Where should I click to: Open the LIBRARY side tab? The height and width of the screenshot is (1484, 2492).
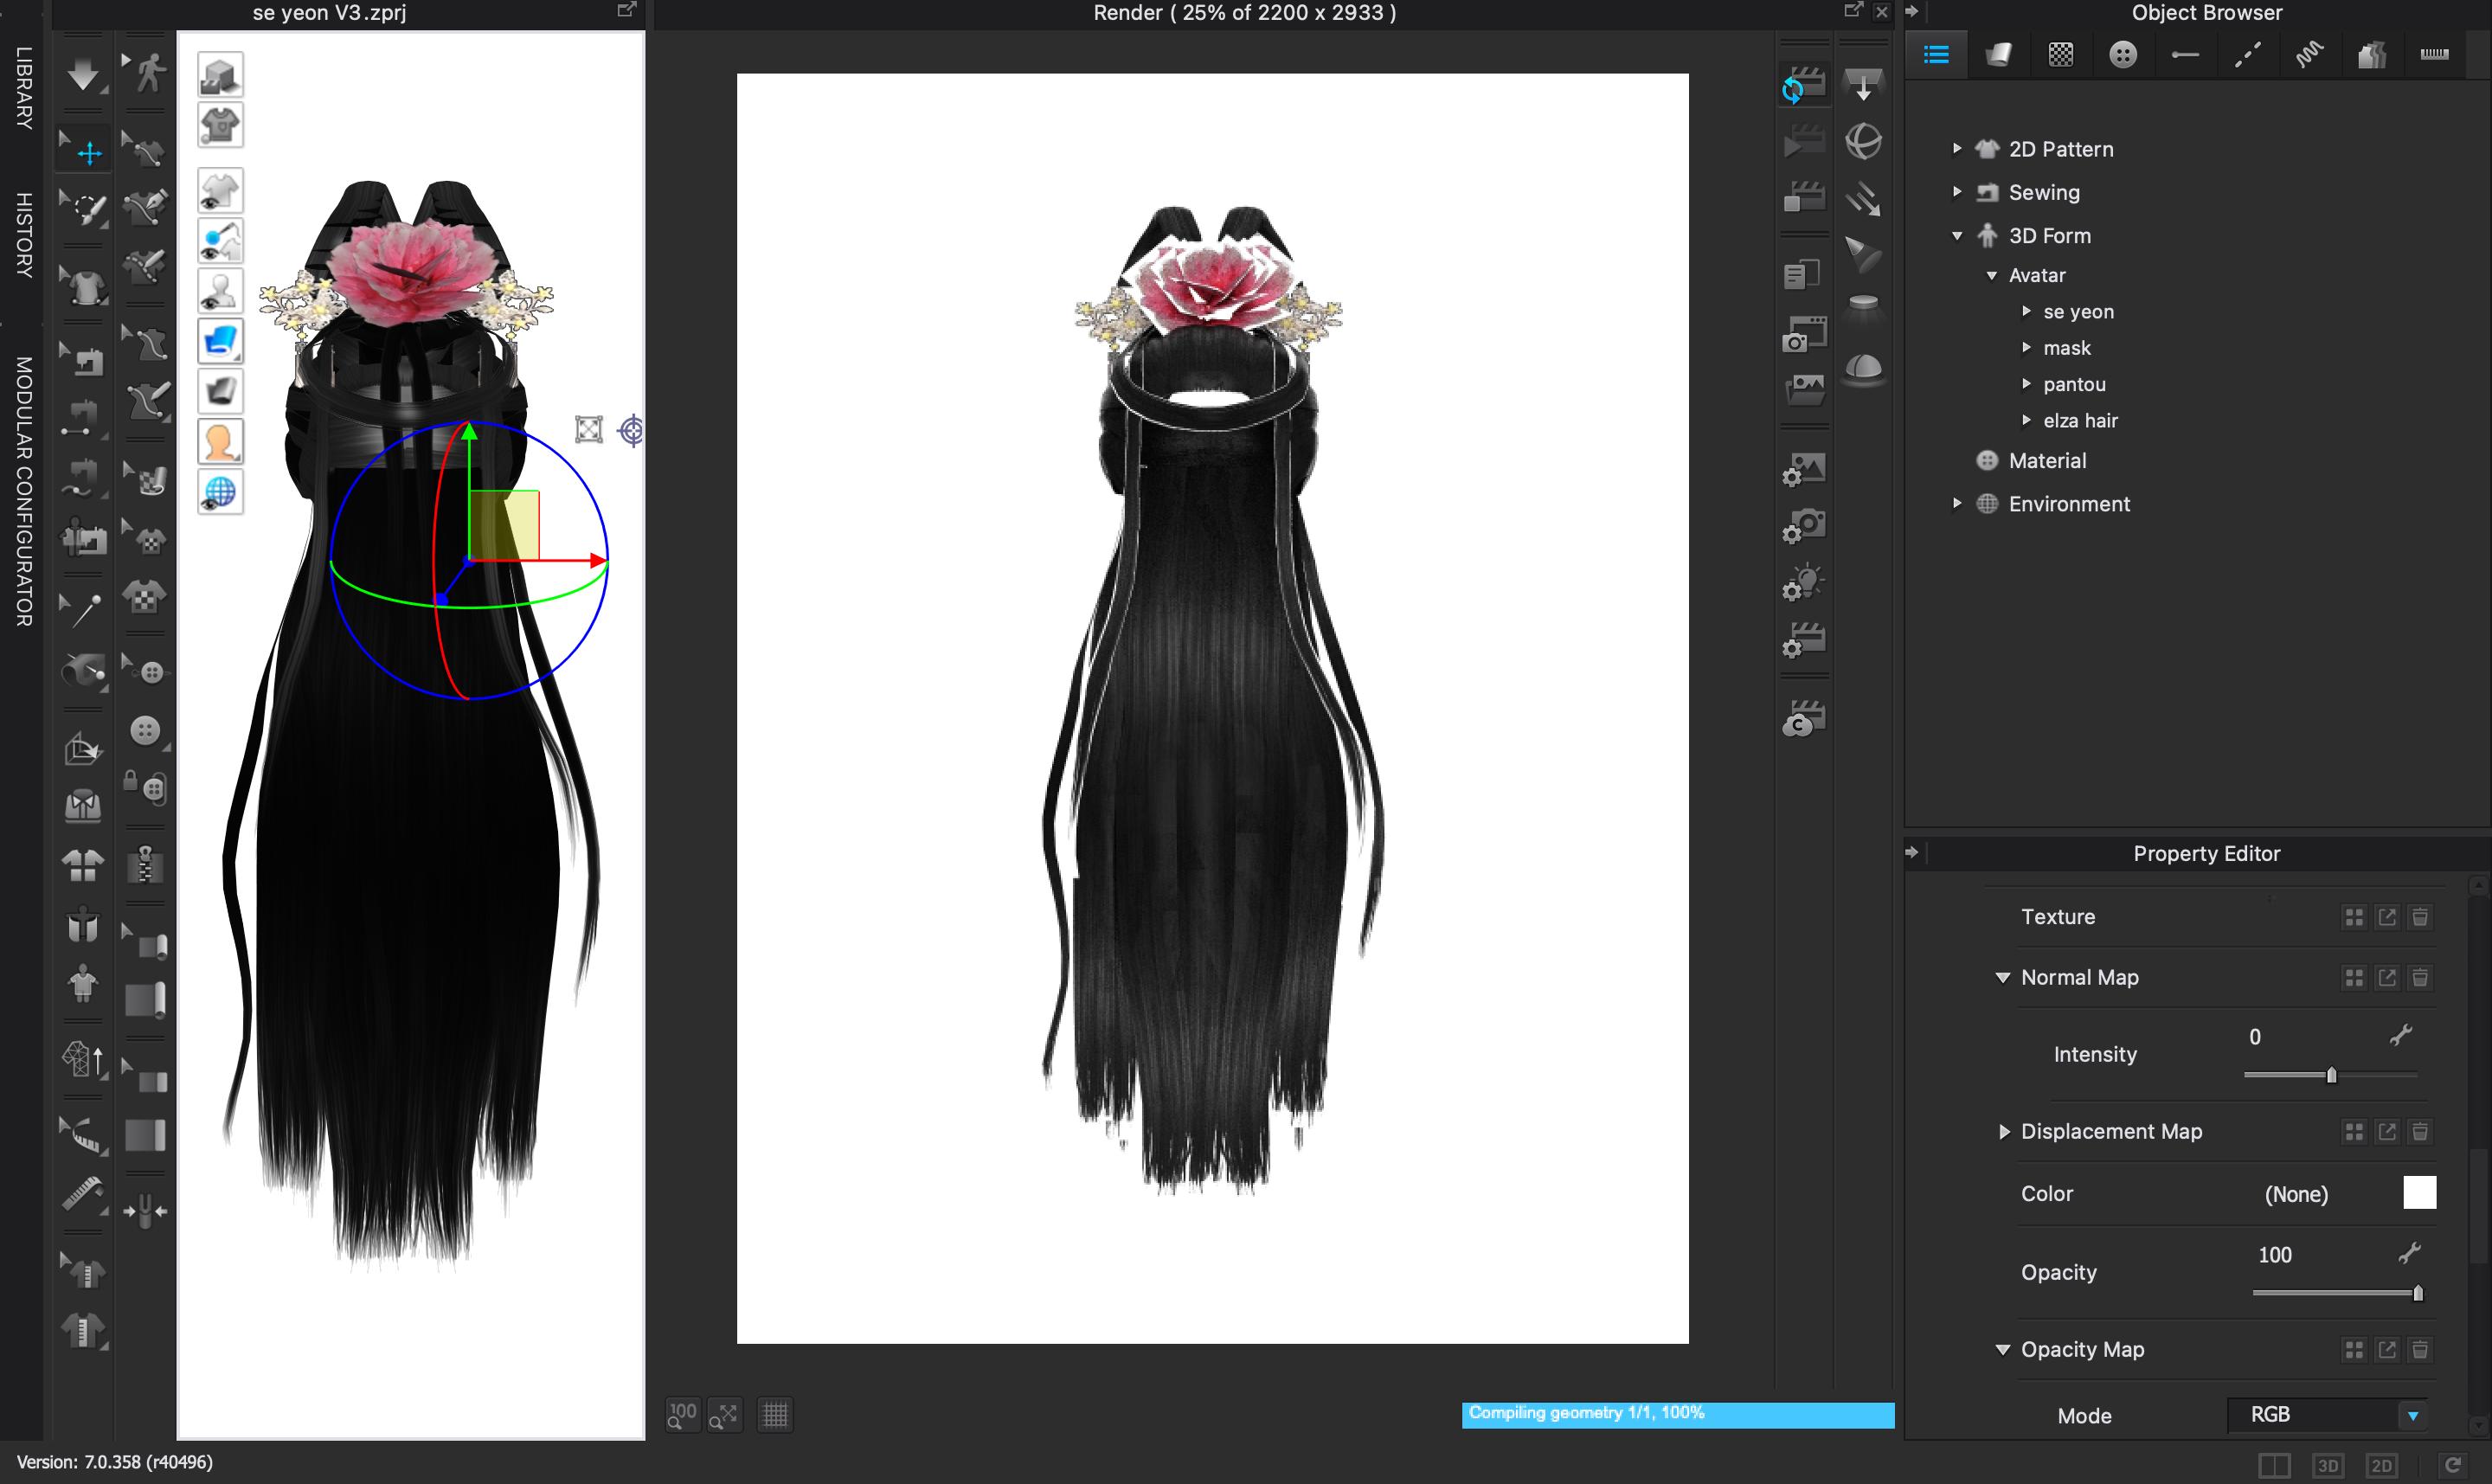tap(23, 88)
